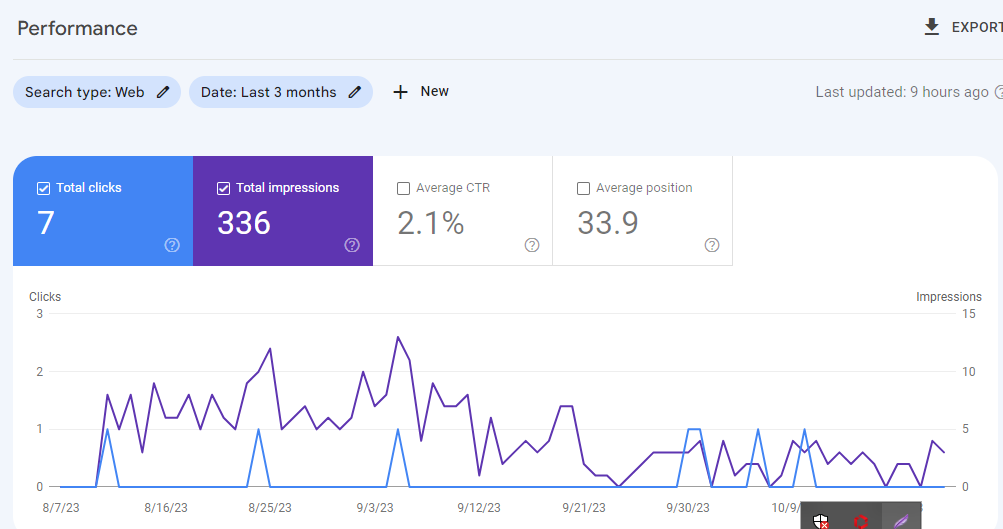Click the 15 tick on Impressions axis
Viewport: 1003px width, 529px height.
tap(968, 314)
